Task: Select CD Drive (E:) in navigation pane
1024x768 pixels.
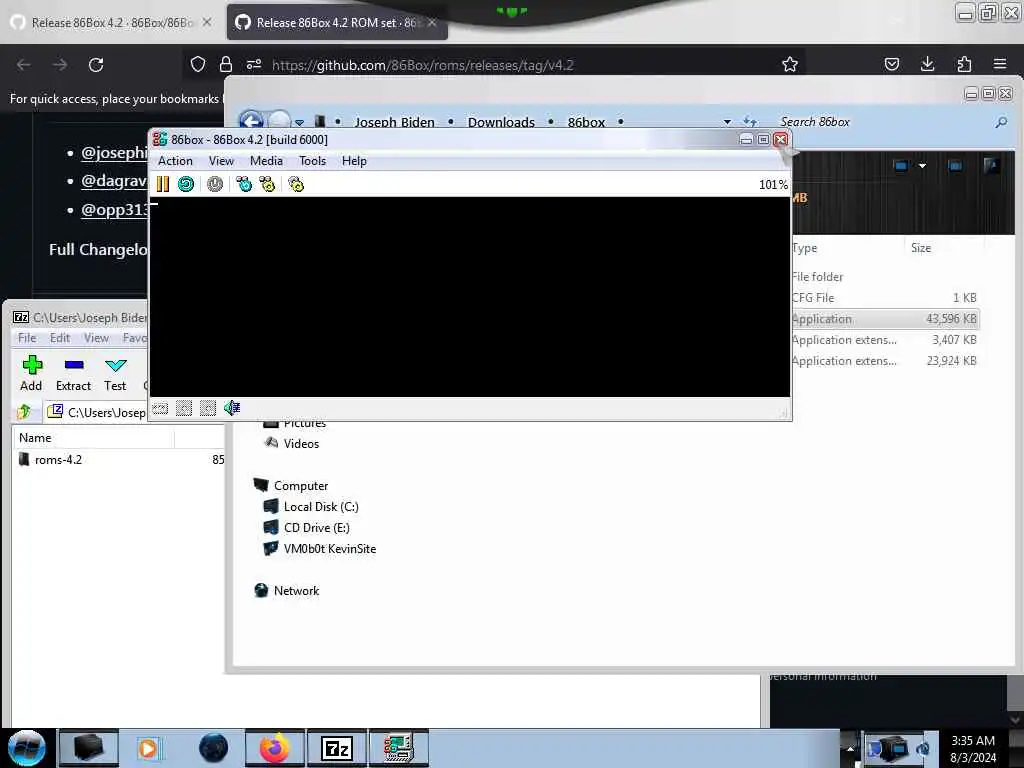Action: point(306,528)
